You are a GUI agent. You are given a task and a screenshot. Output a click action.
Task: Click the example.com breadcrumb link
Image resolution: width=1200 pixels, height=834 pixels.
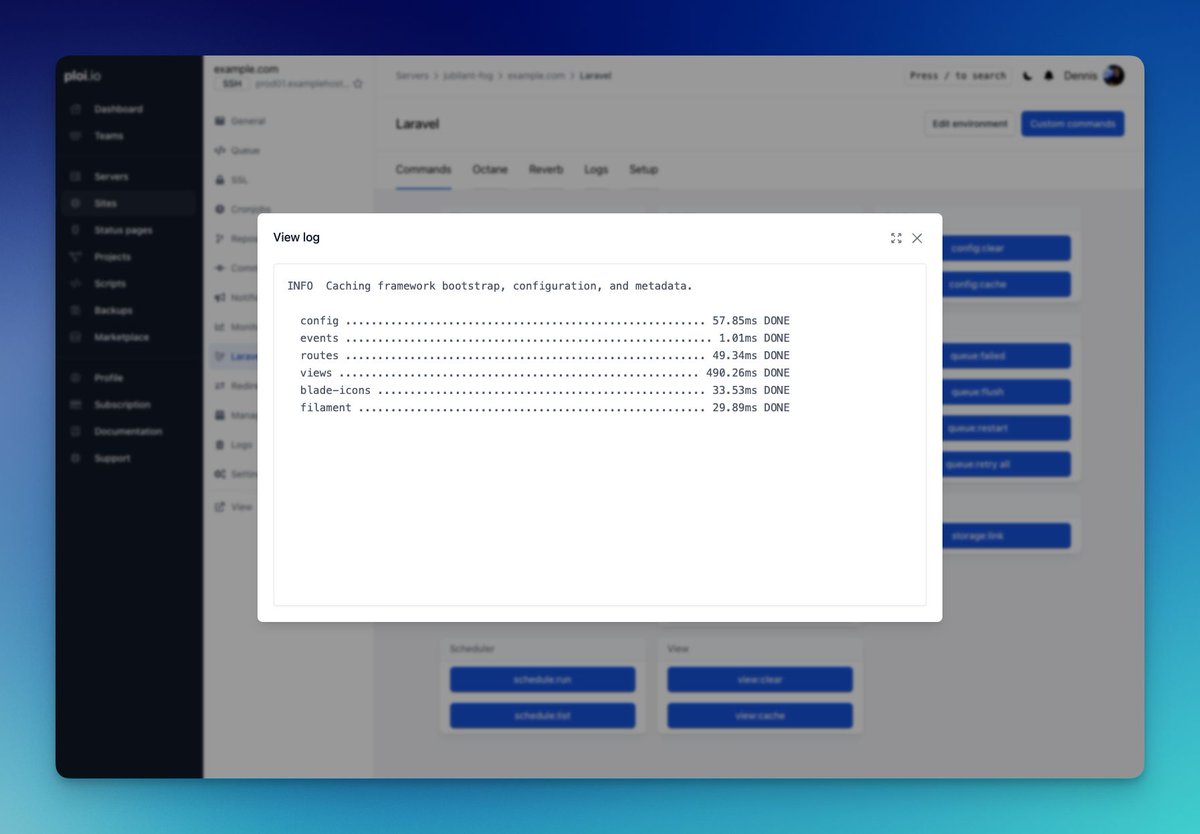[x=537, y=76]
